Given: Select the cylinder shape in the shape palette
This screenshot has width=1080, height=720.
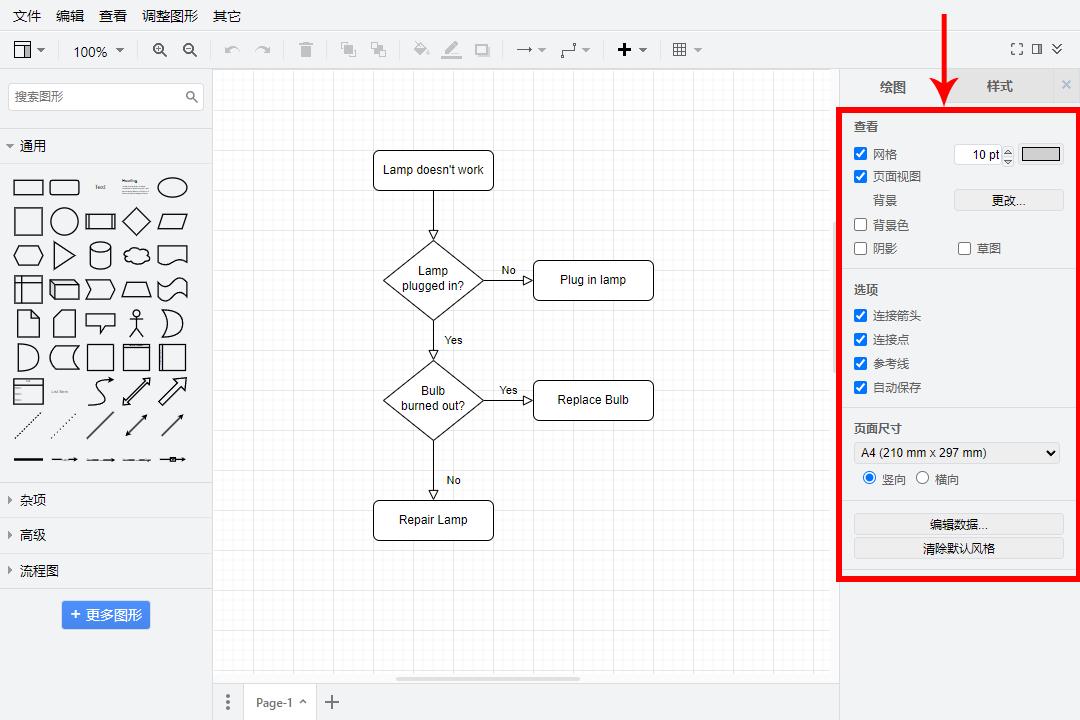Looking at the screenshot, I should click(x=100, y=255).
